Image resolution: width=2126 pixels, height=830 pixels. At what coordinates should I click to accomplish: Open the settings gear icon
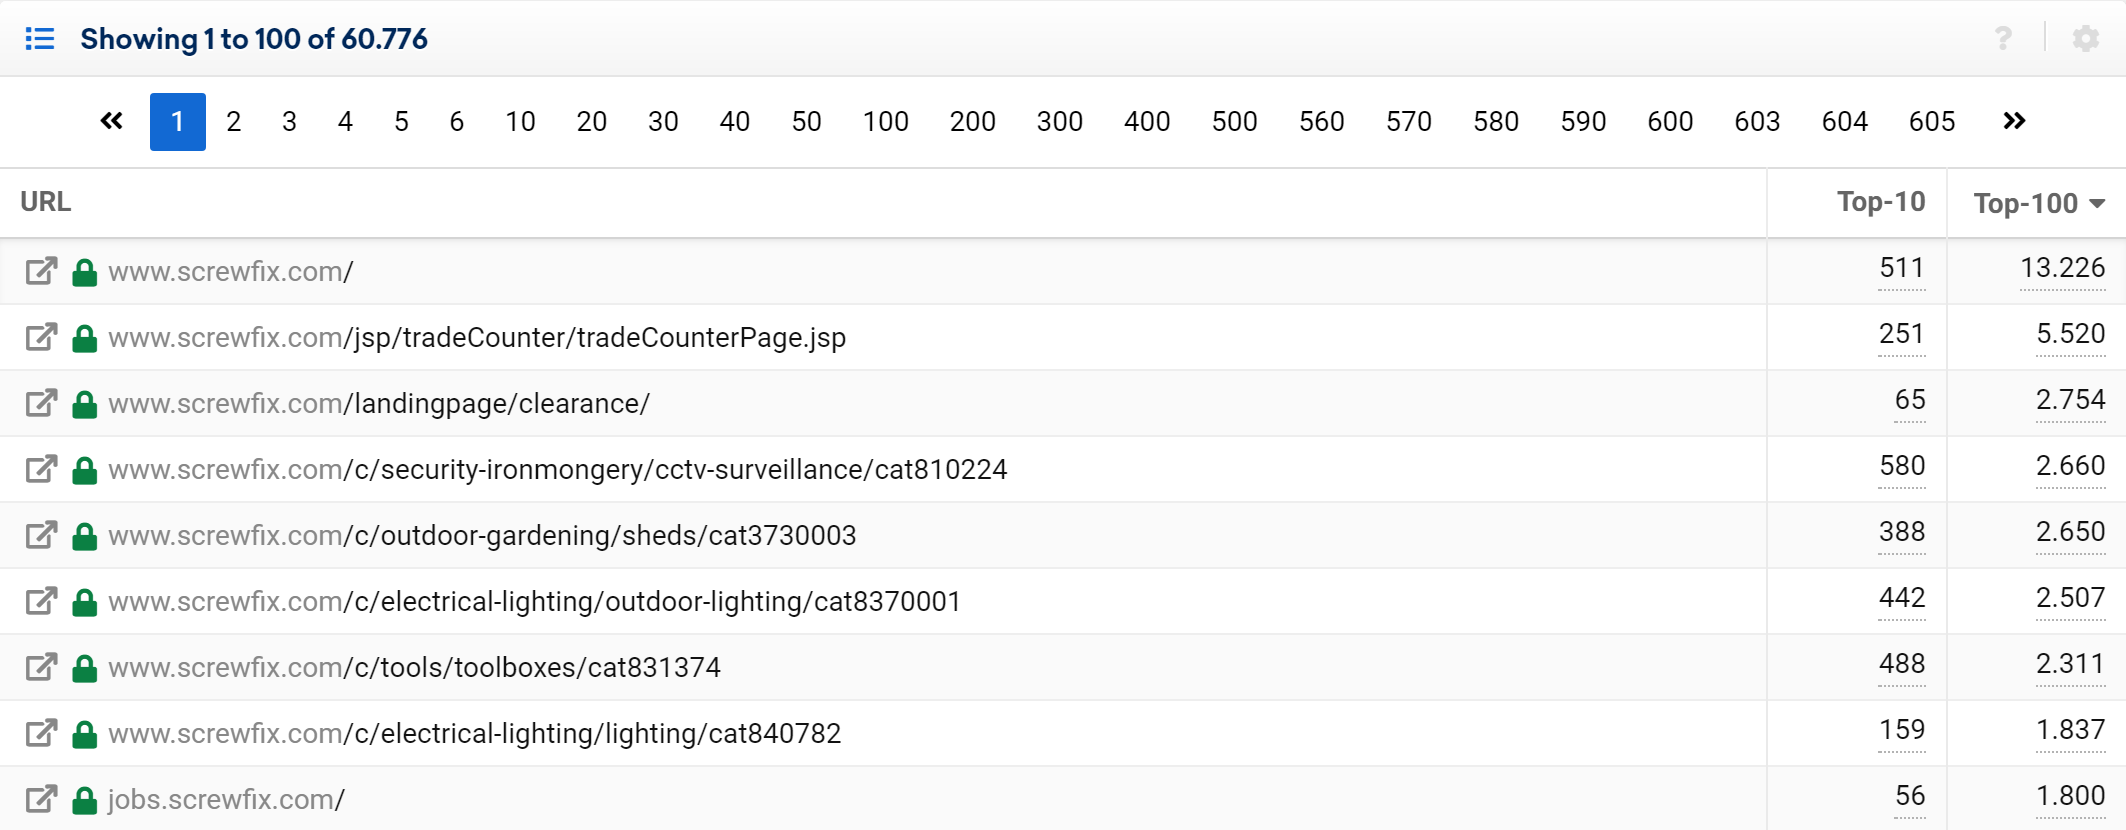2085,39
